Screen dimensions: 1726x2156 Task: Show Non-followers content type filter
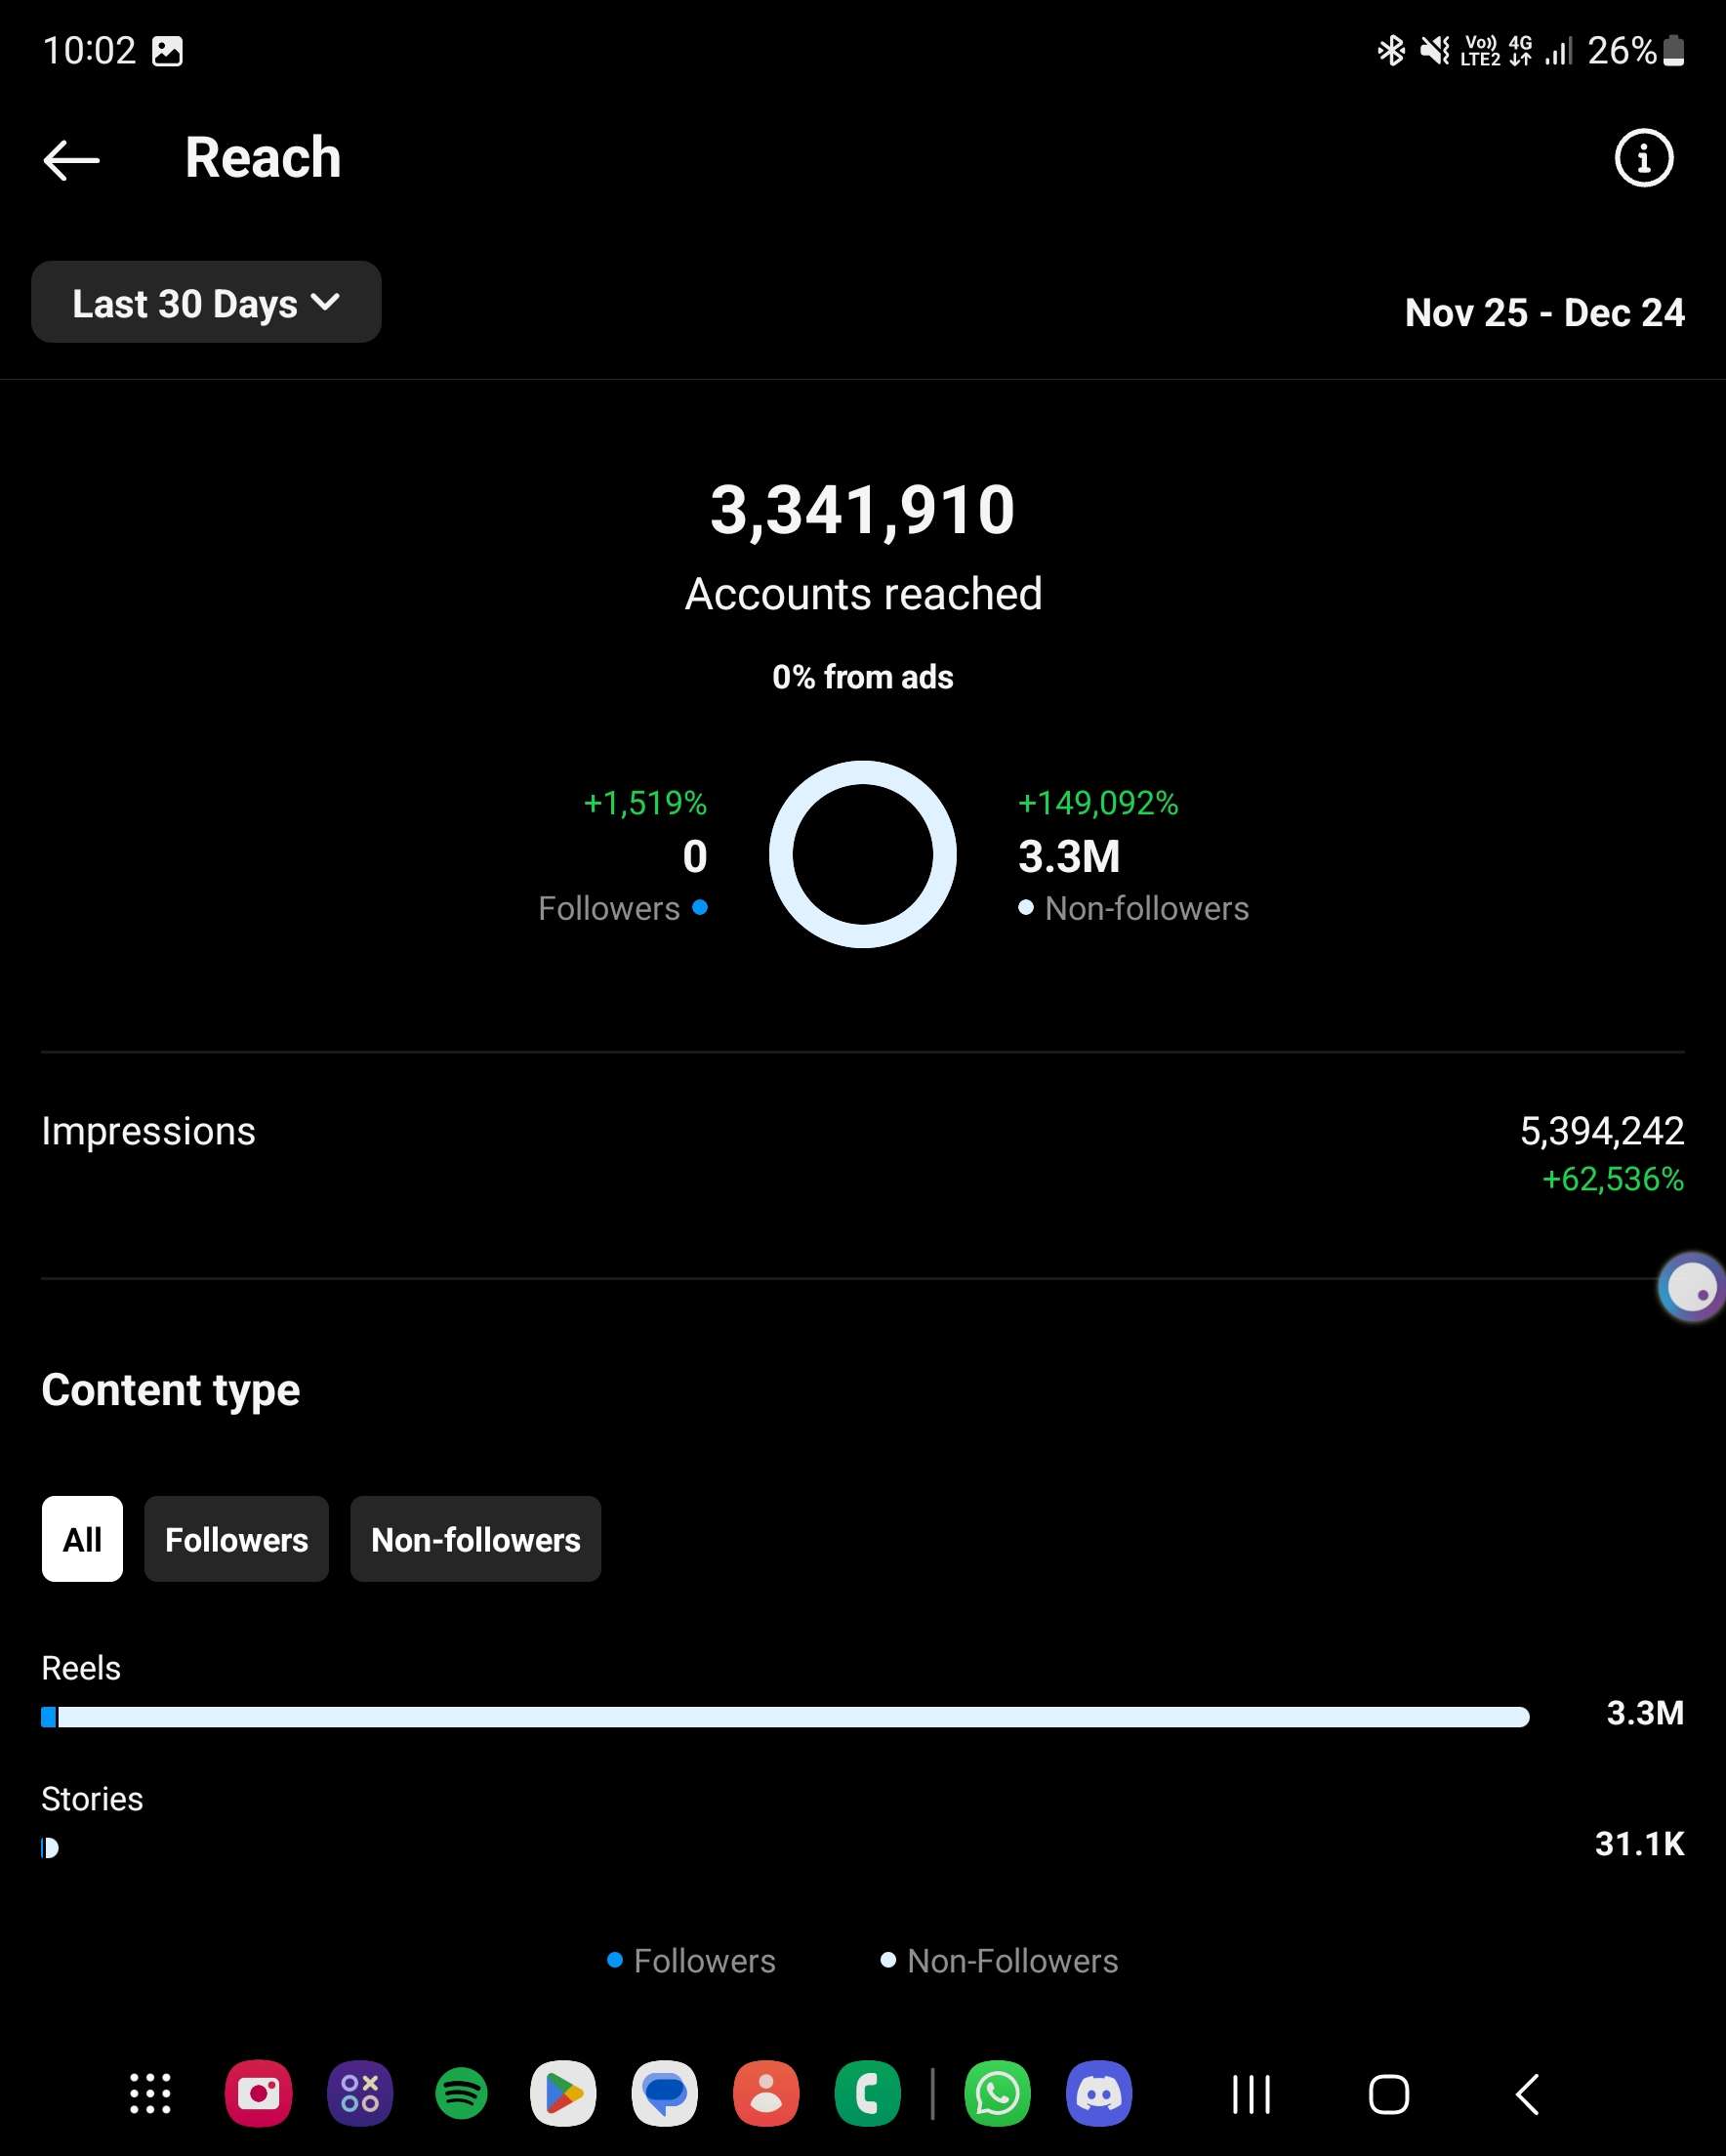(475, 1539)
